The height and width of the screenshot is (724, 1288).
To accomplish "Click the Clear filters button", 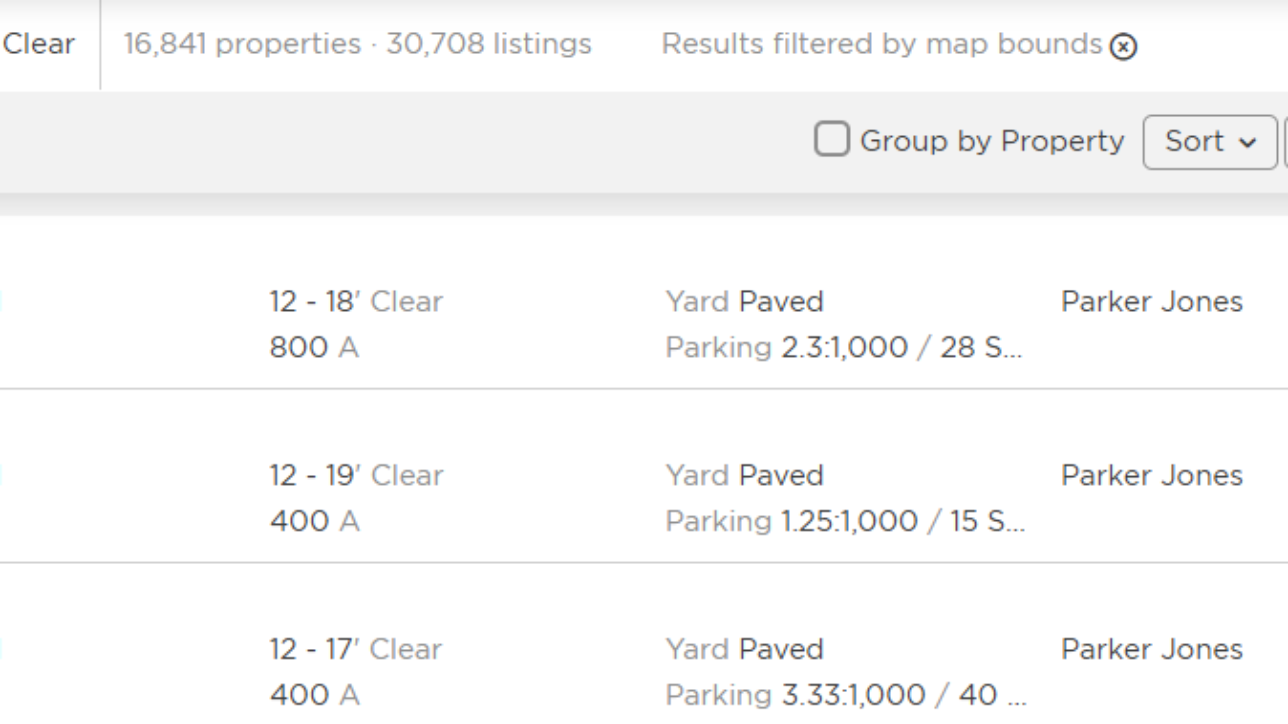I will 39,44.
